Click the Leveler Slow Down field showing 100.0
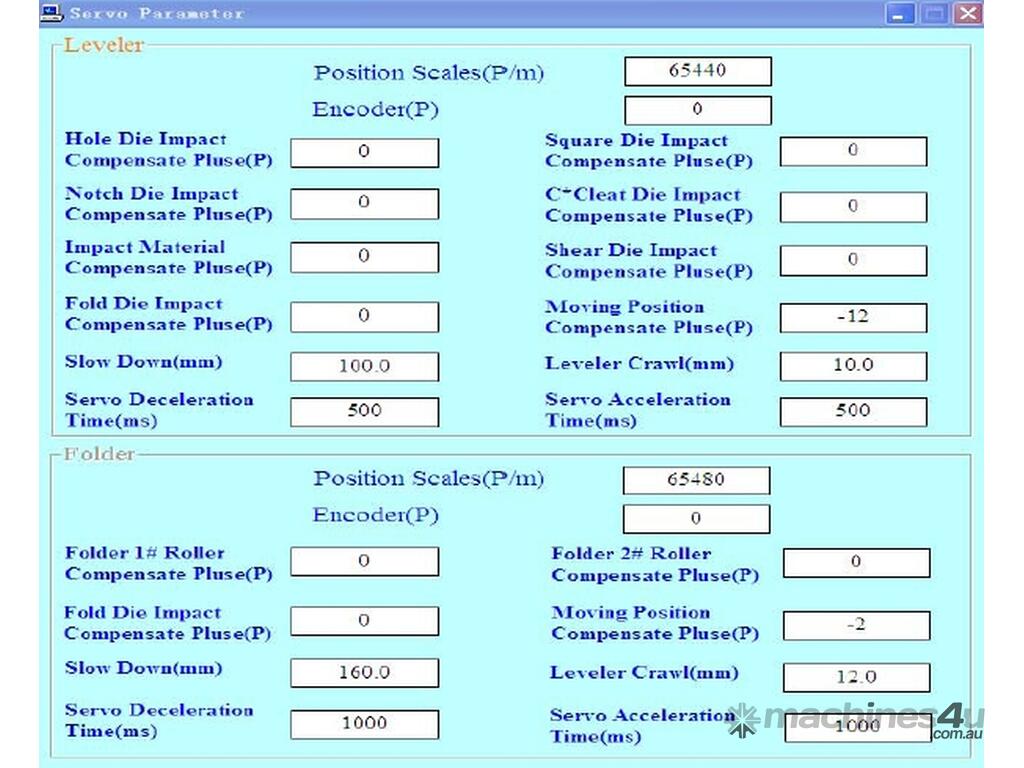 point(364,366)
